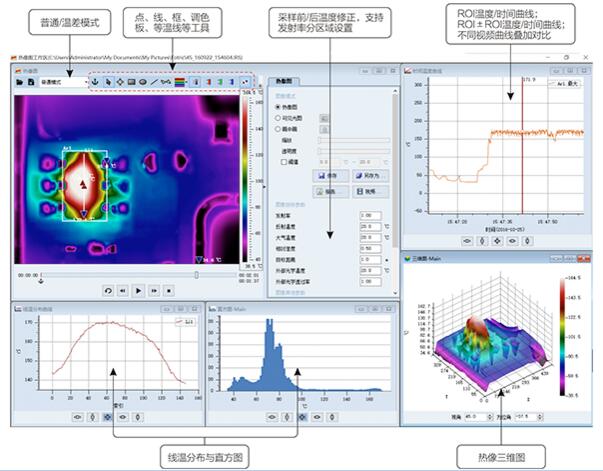
Task: Switch to the 热像图 settings tab
Action: pos(281,81)
